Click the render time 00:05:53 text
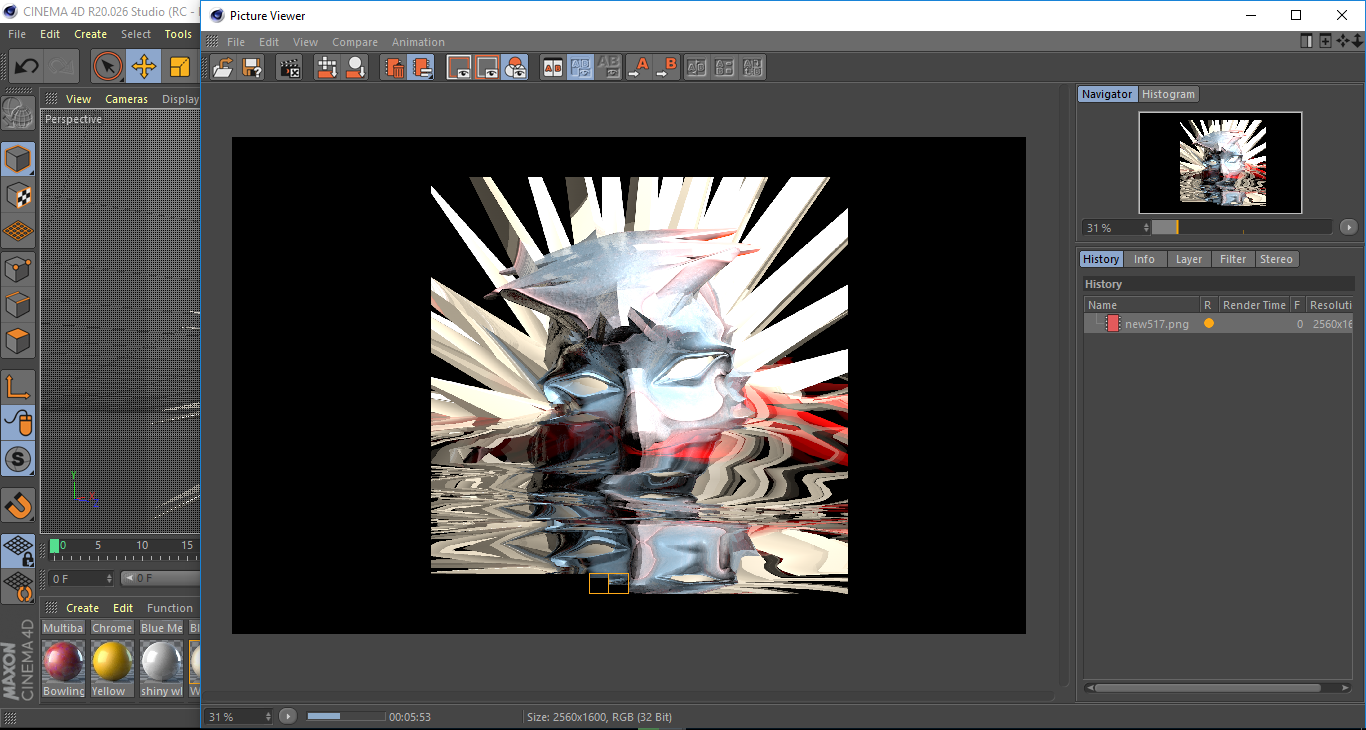The height and width of the screenshot is (730, 1366). click(410, 717)
